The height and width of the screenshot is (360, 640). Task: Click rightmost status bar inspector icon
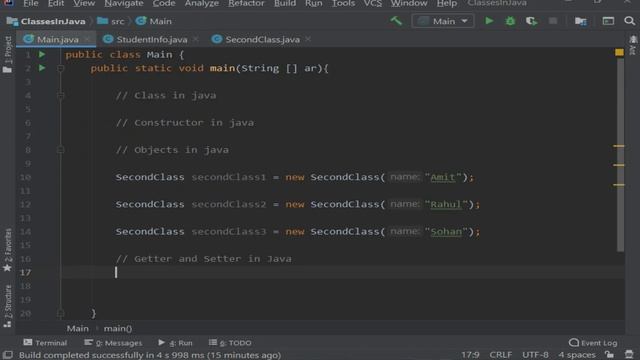[629, 355]
